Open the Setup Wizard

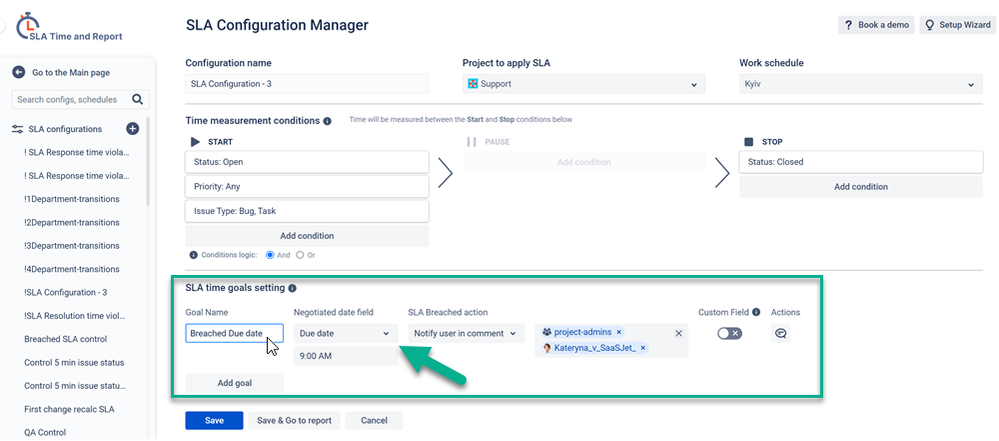pos(958,25)
